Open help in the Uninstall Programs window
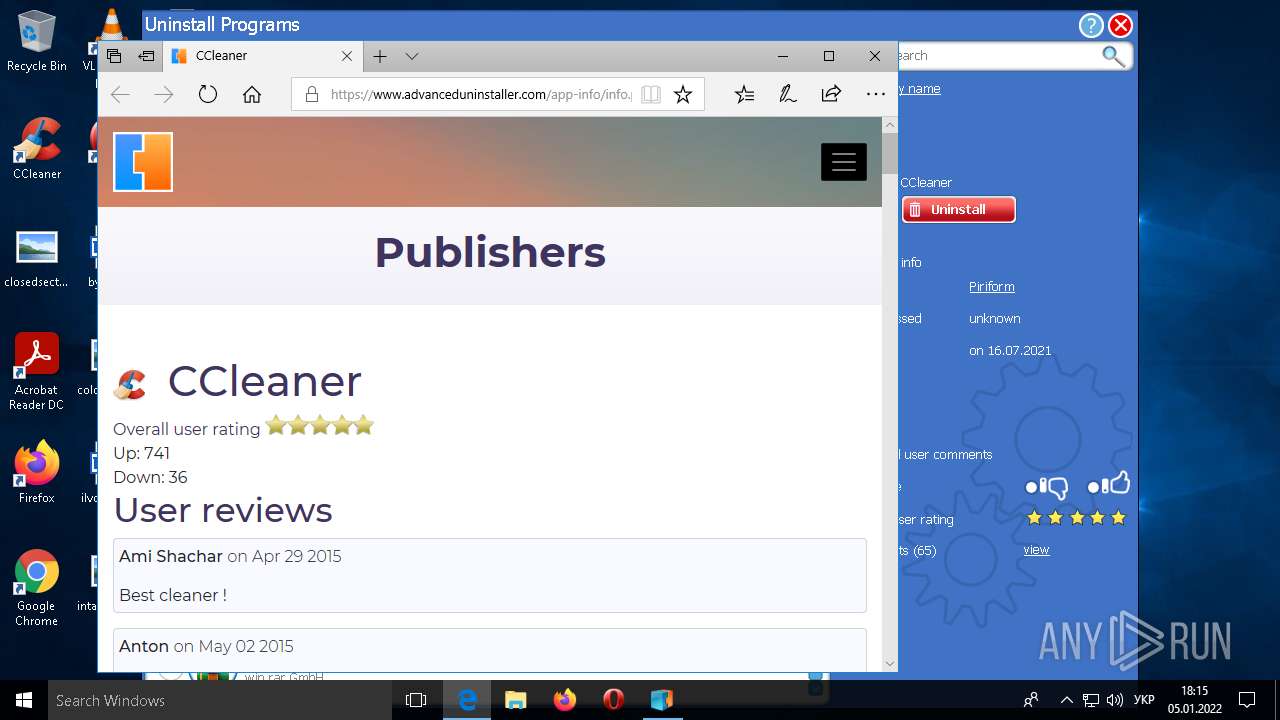The image size is (1280, 720). tap(1091, 25)
